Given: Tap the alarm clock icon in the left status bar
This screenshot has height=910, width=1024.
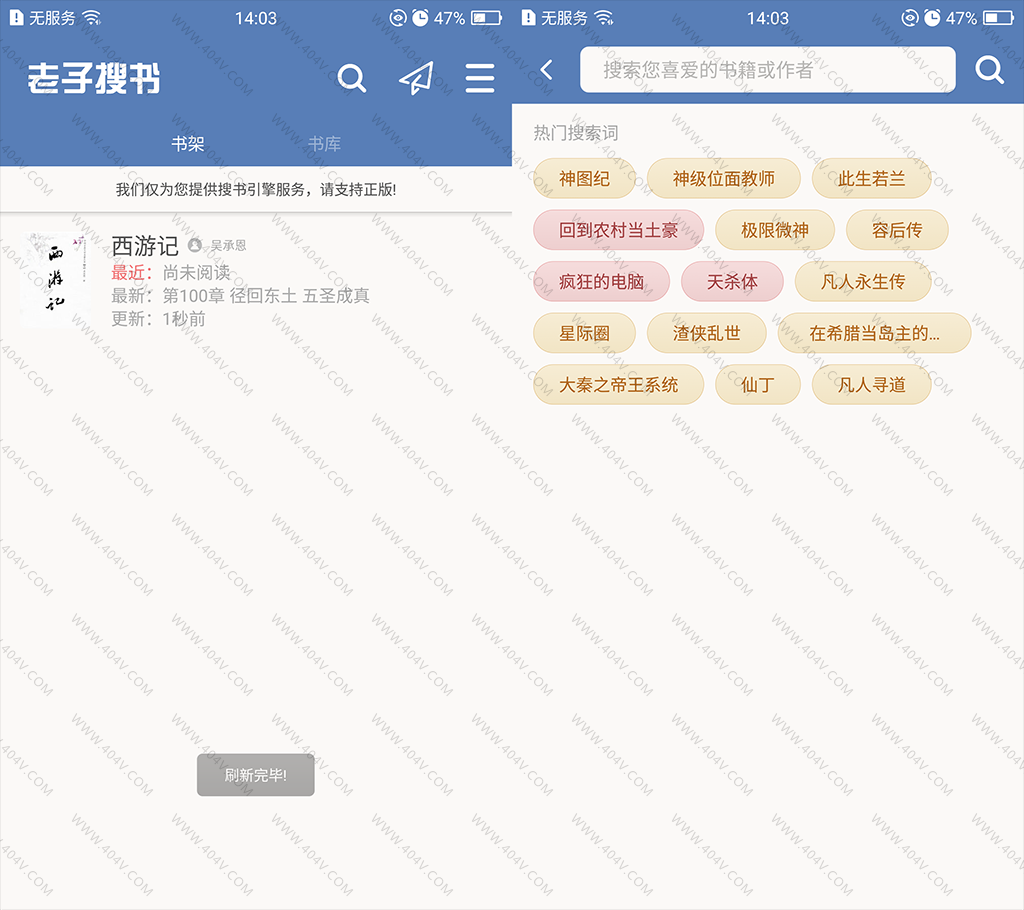Looking at the screenshot, I should (420, 18).
